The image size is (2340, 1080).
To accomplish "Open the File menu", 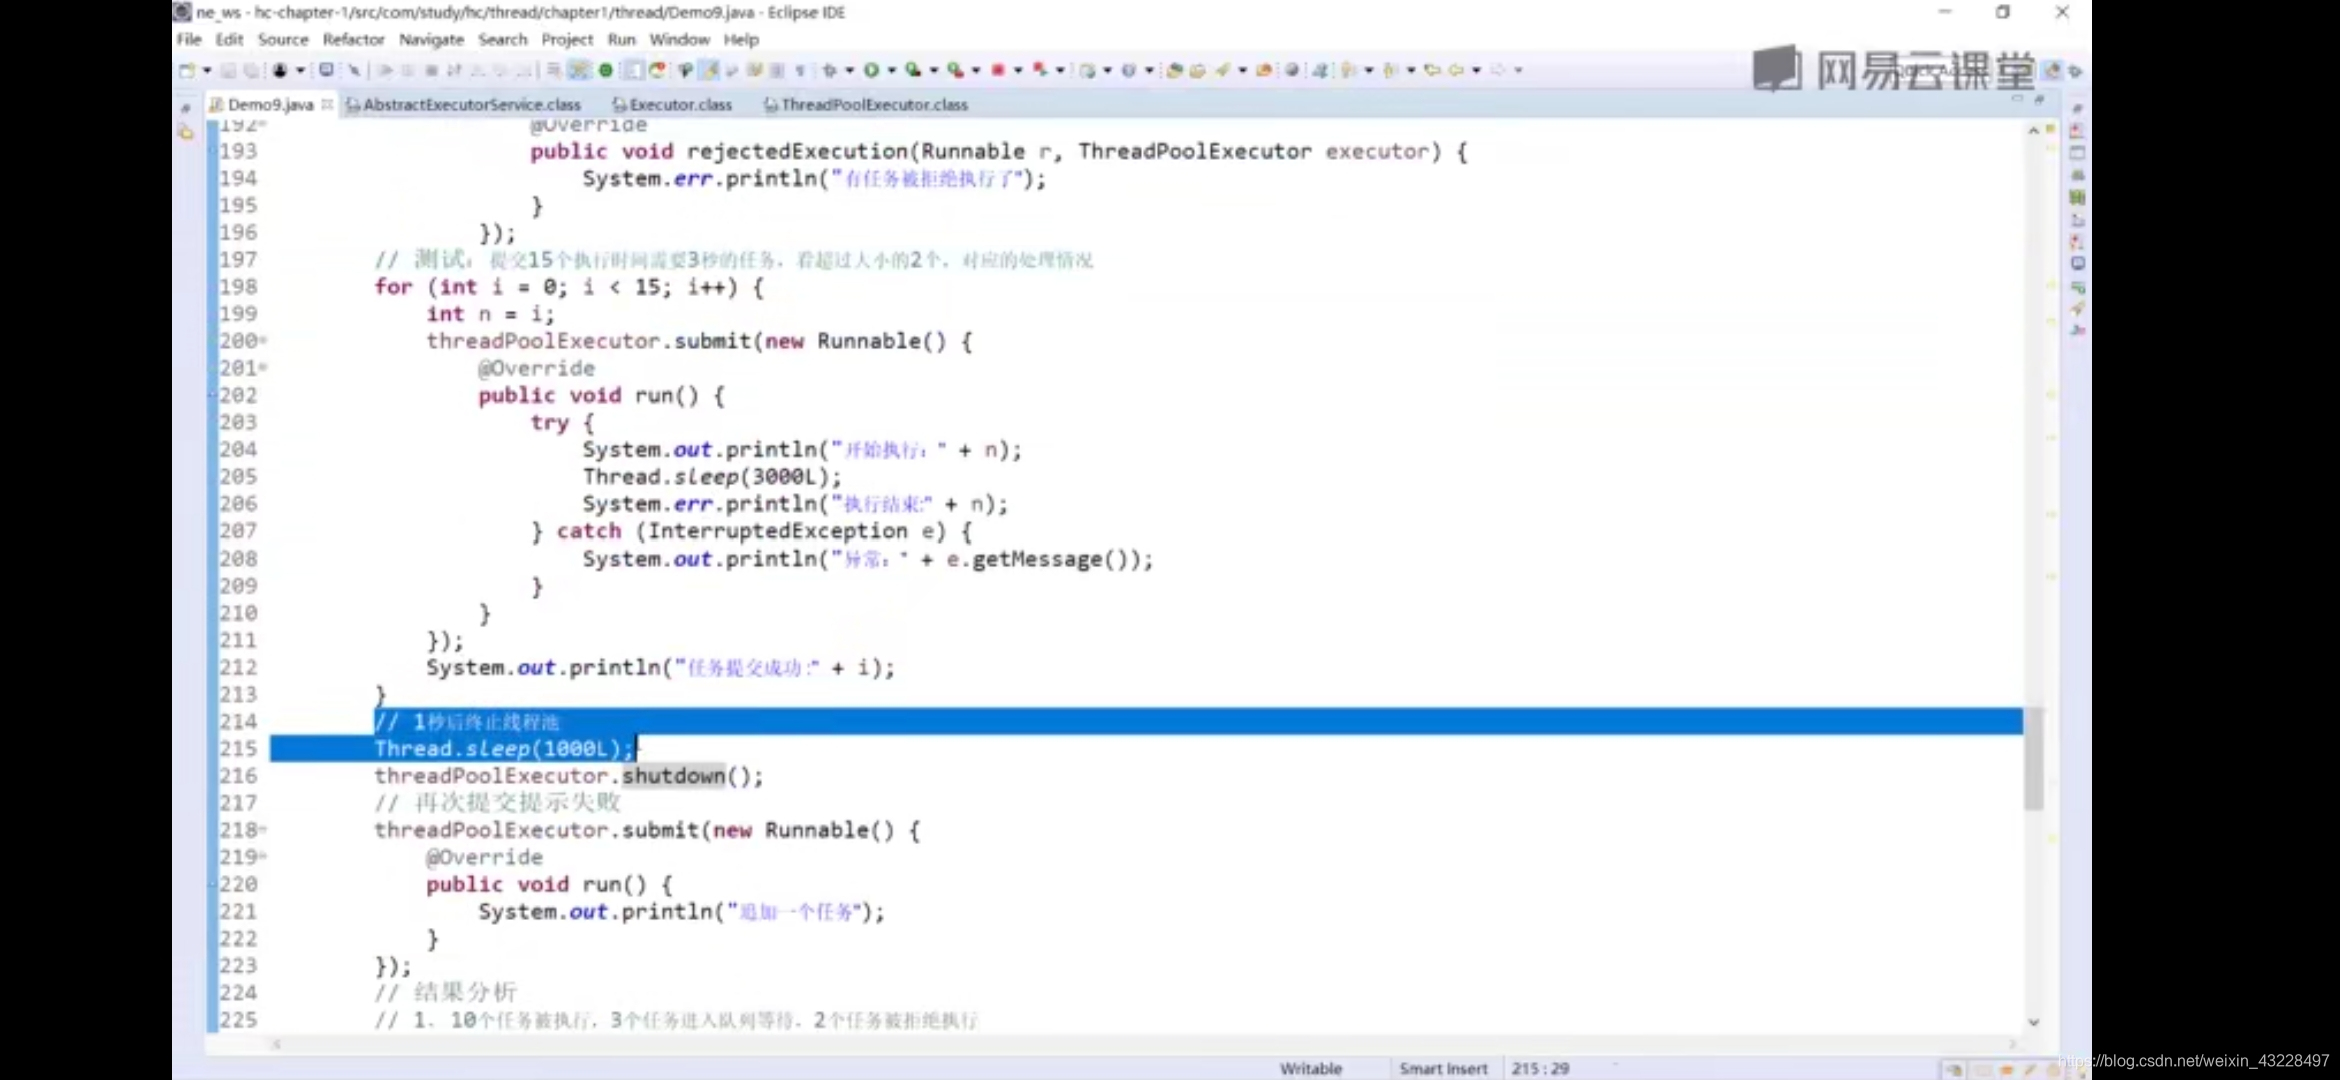I will (189, 39).
